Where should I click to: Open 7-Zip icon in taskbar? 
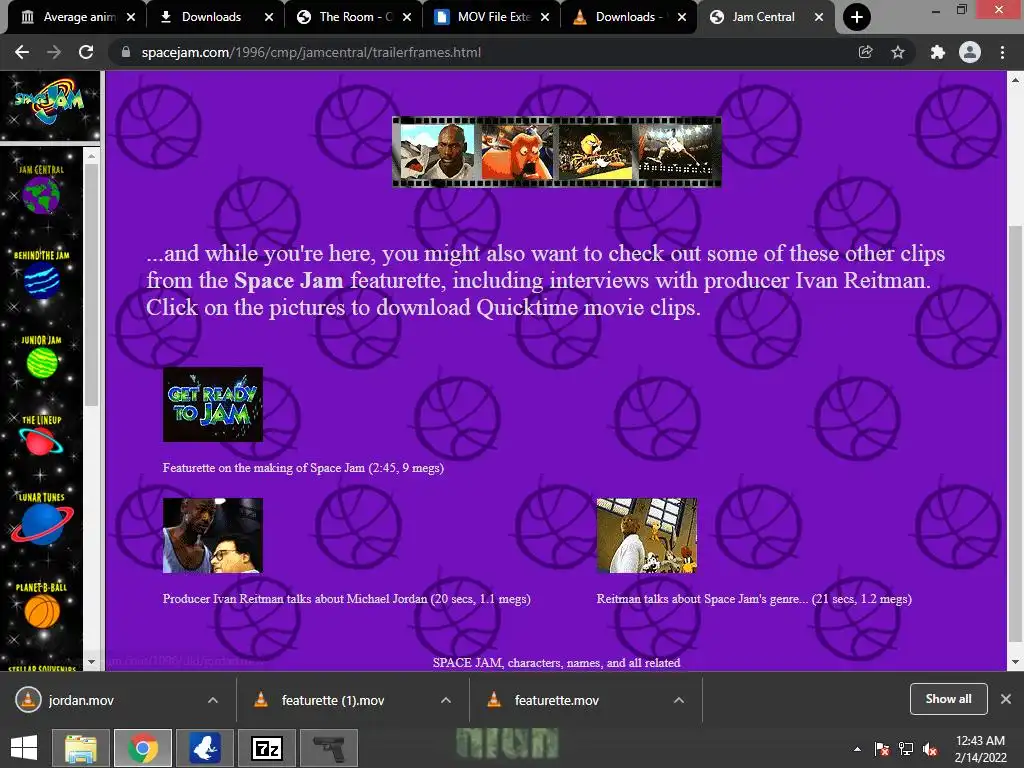[267, 748]
